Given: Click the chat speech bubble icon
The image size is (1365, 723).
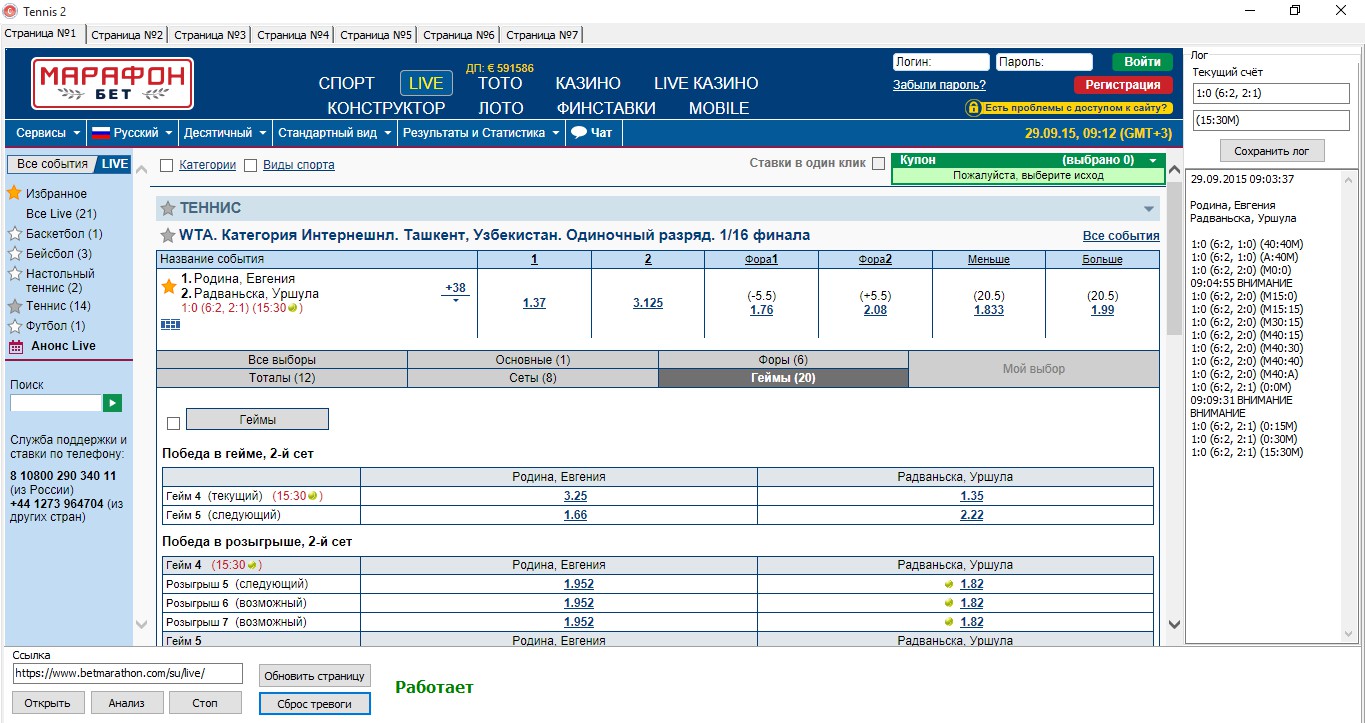Looking at the screenshot, I should (x=578, y=132).
